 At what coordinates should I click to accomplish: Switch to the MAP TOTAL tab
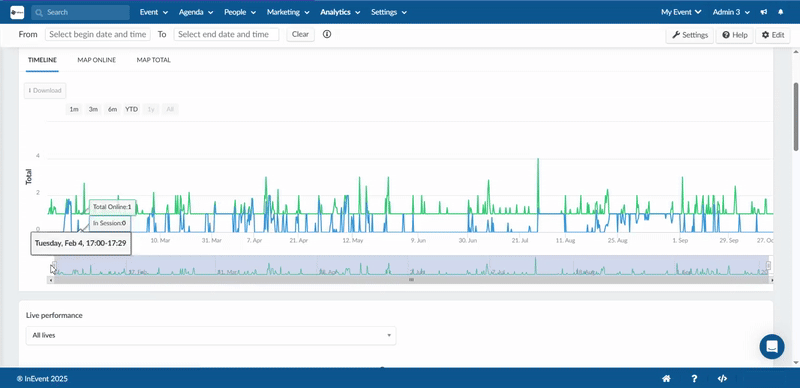154,60
